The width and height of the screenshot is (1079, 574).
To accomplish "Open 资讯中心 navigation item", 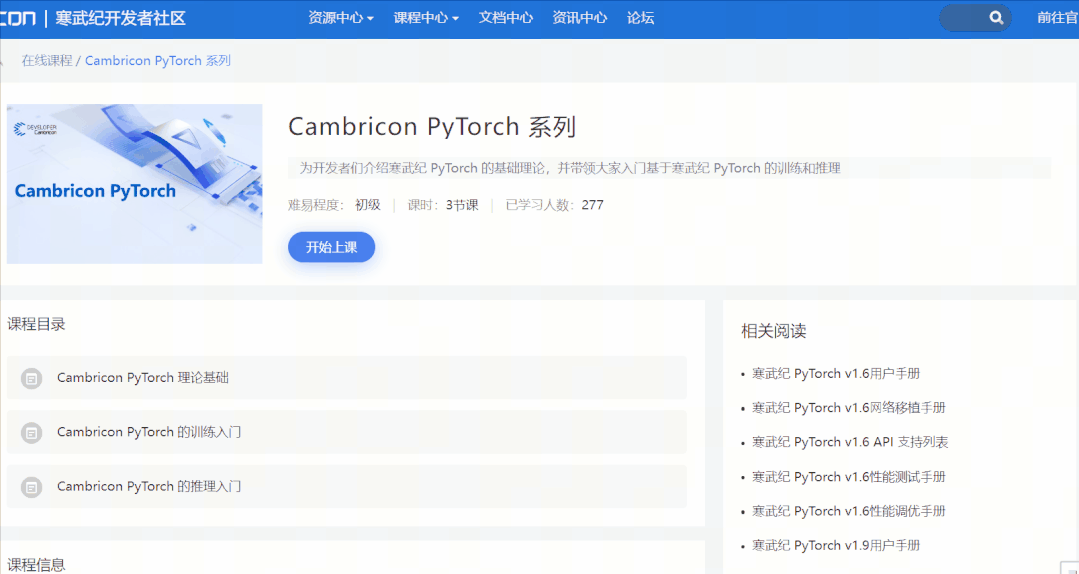I will (x=579, y=18).
